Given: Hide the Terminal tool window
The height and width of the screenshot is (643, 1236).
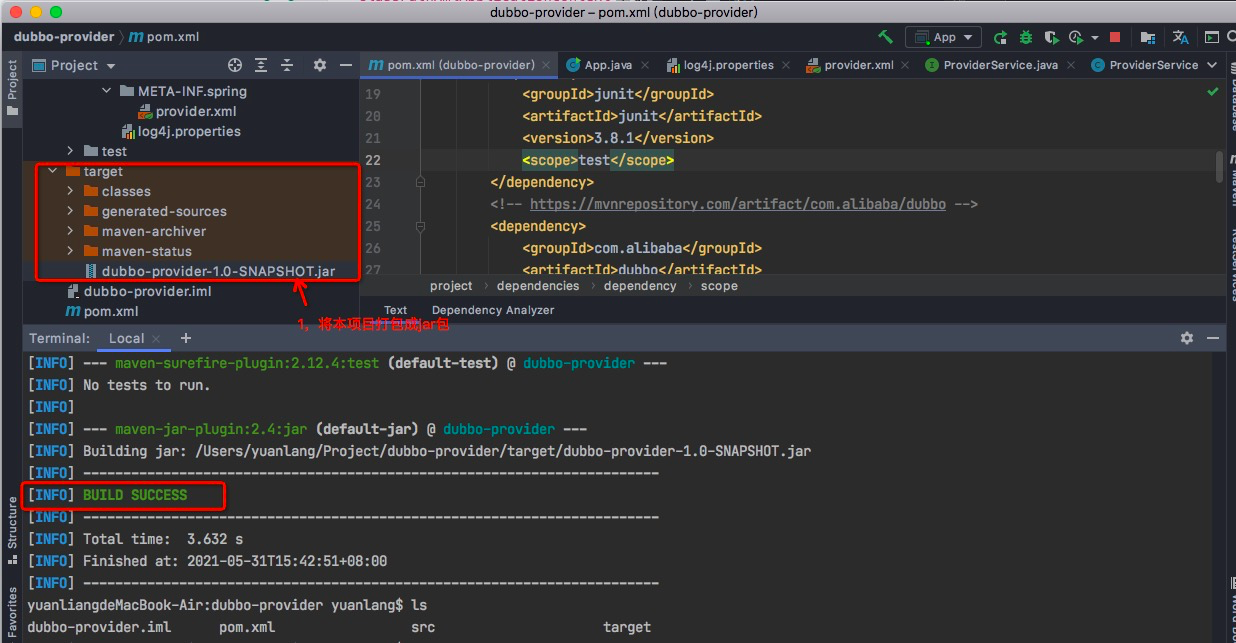Looking at the screenshot, I should (x=1213, y=338).
